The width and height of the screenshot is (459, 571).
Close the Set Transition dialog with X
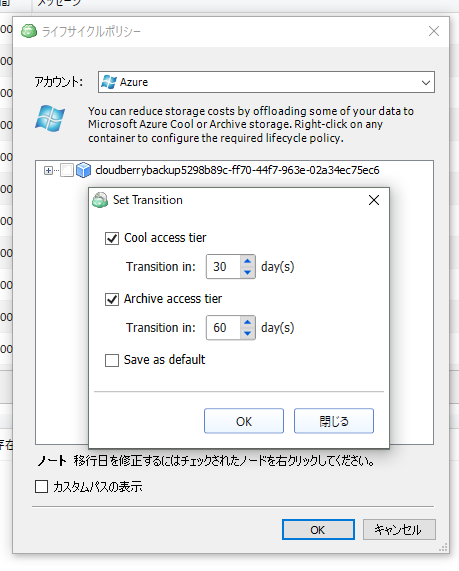pyautogui.click(x=374, y=200)
